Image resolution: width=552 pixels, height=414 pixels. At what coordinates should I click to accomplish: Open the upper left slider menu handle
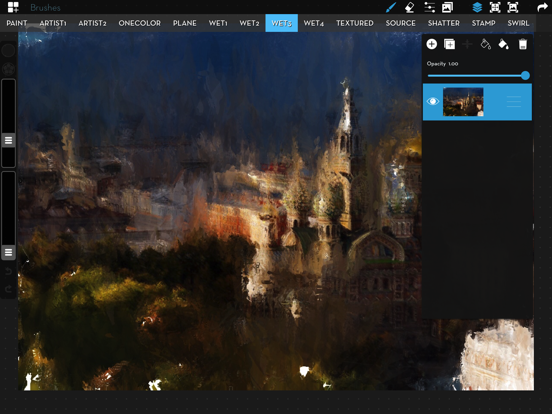(8, 140)
